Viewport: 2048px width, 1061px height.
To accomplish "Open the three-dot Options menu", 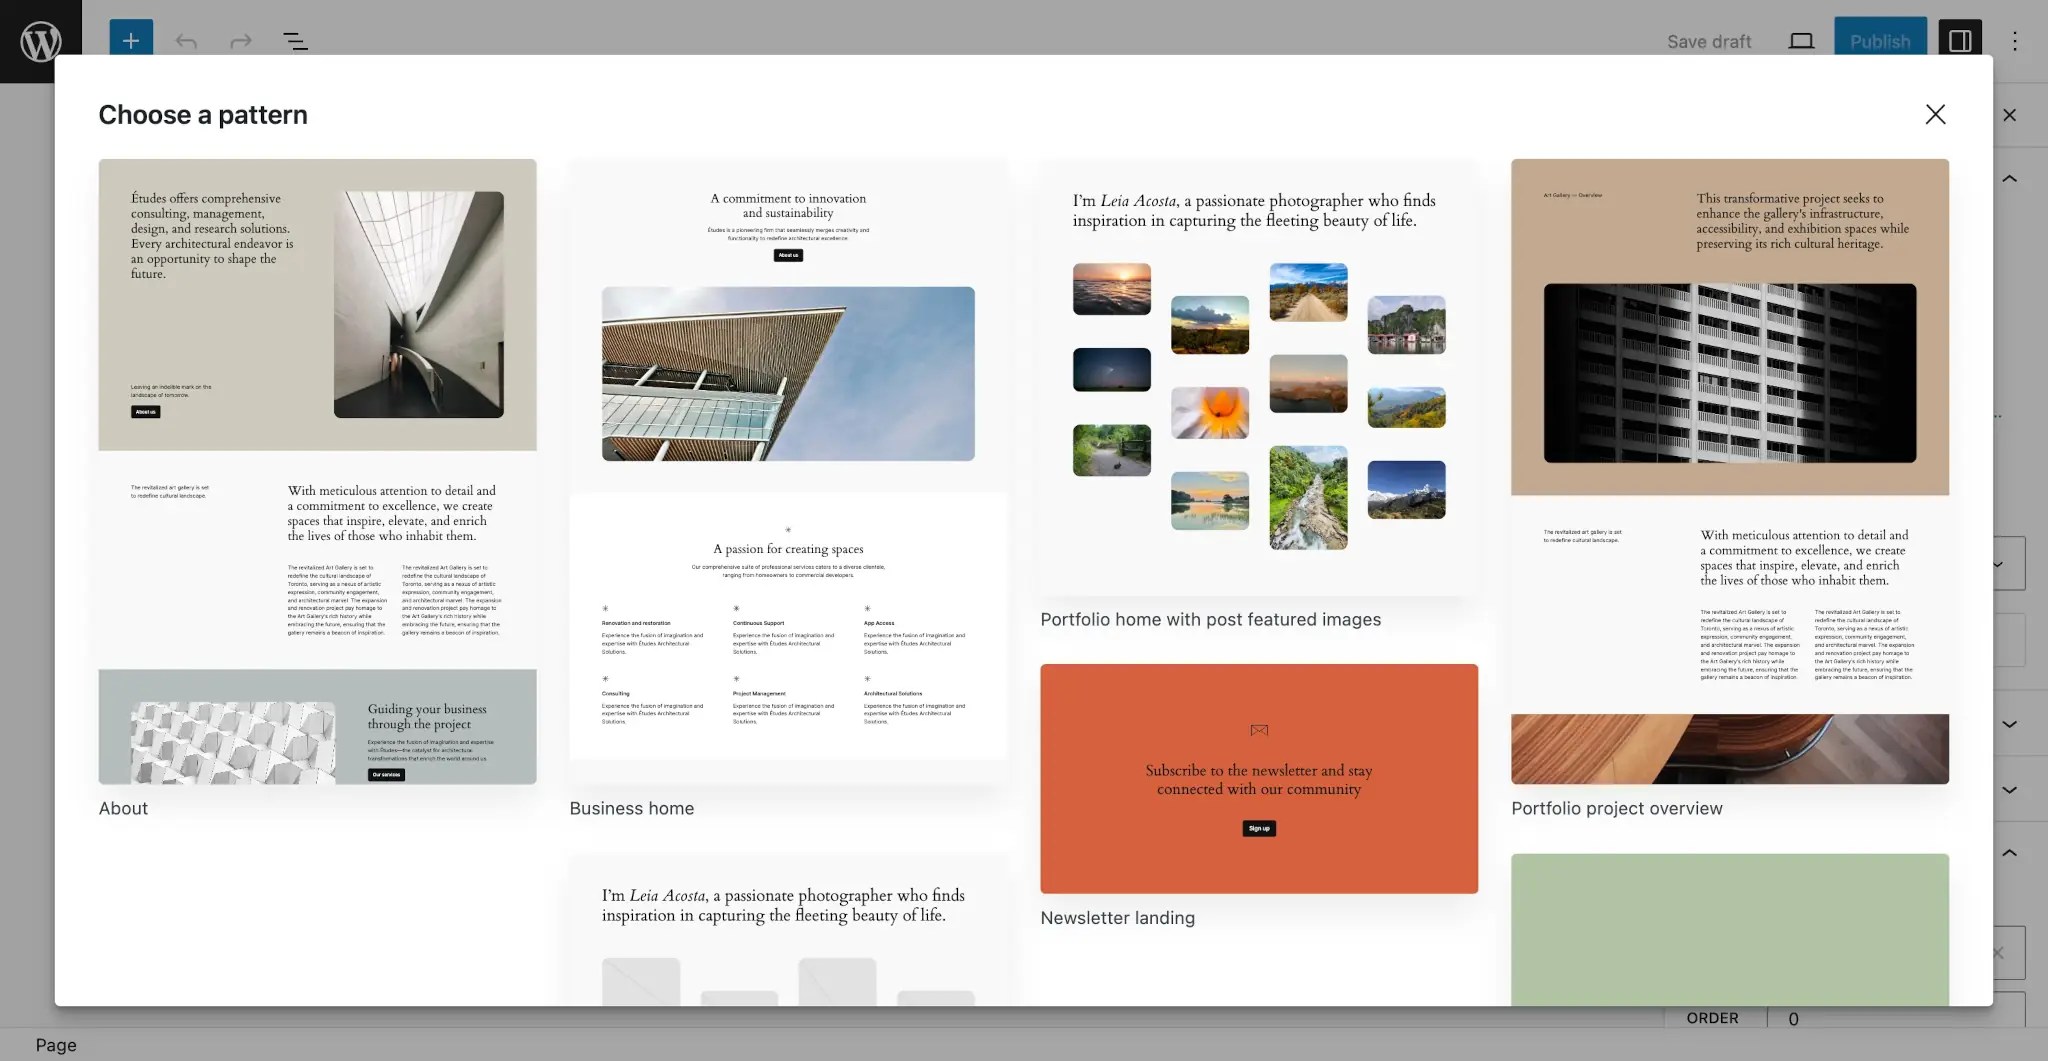I will click(x=2016, y=41).
